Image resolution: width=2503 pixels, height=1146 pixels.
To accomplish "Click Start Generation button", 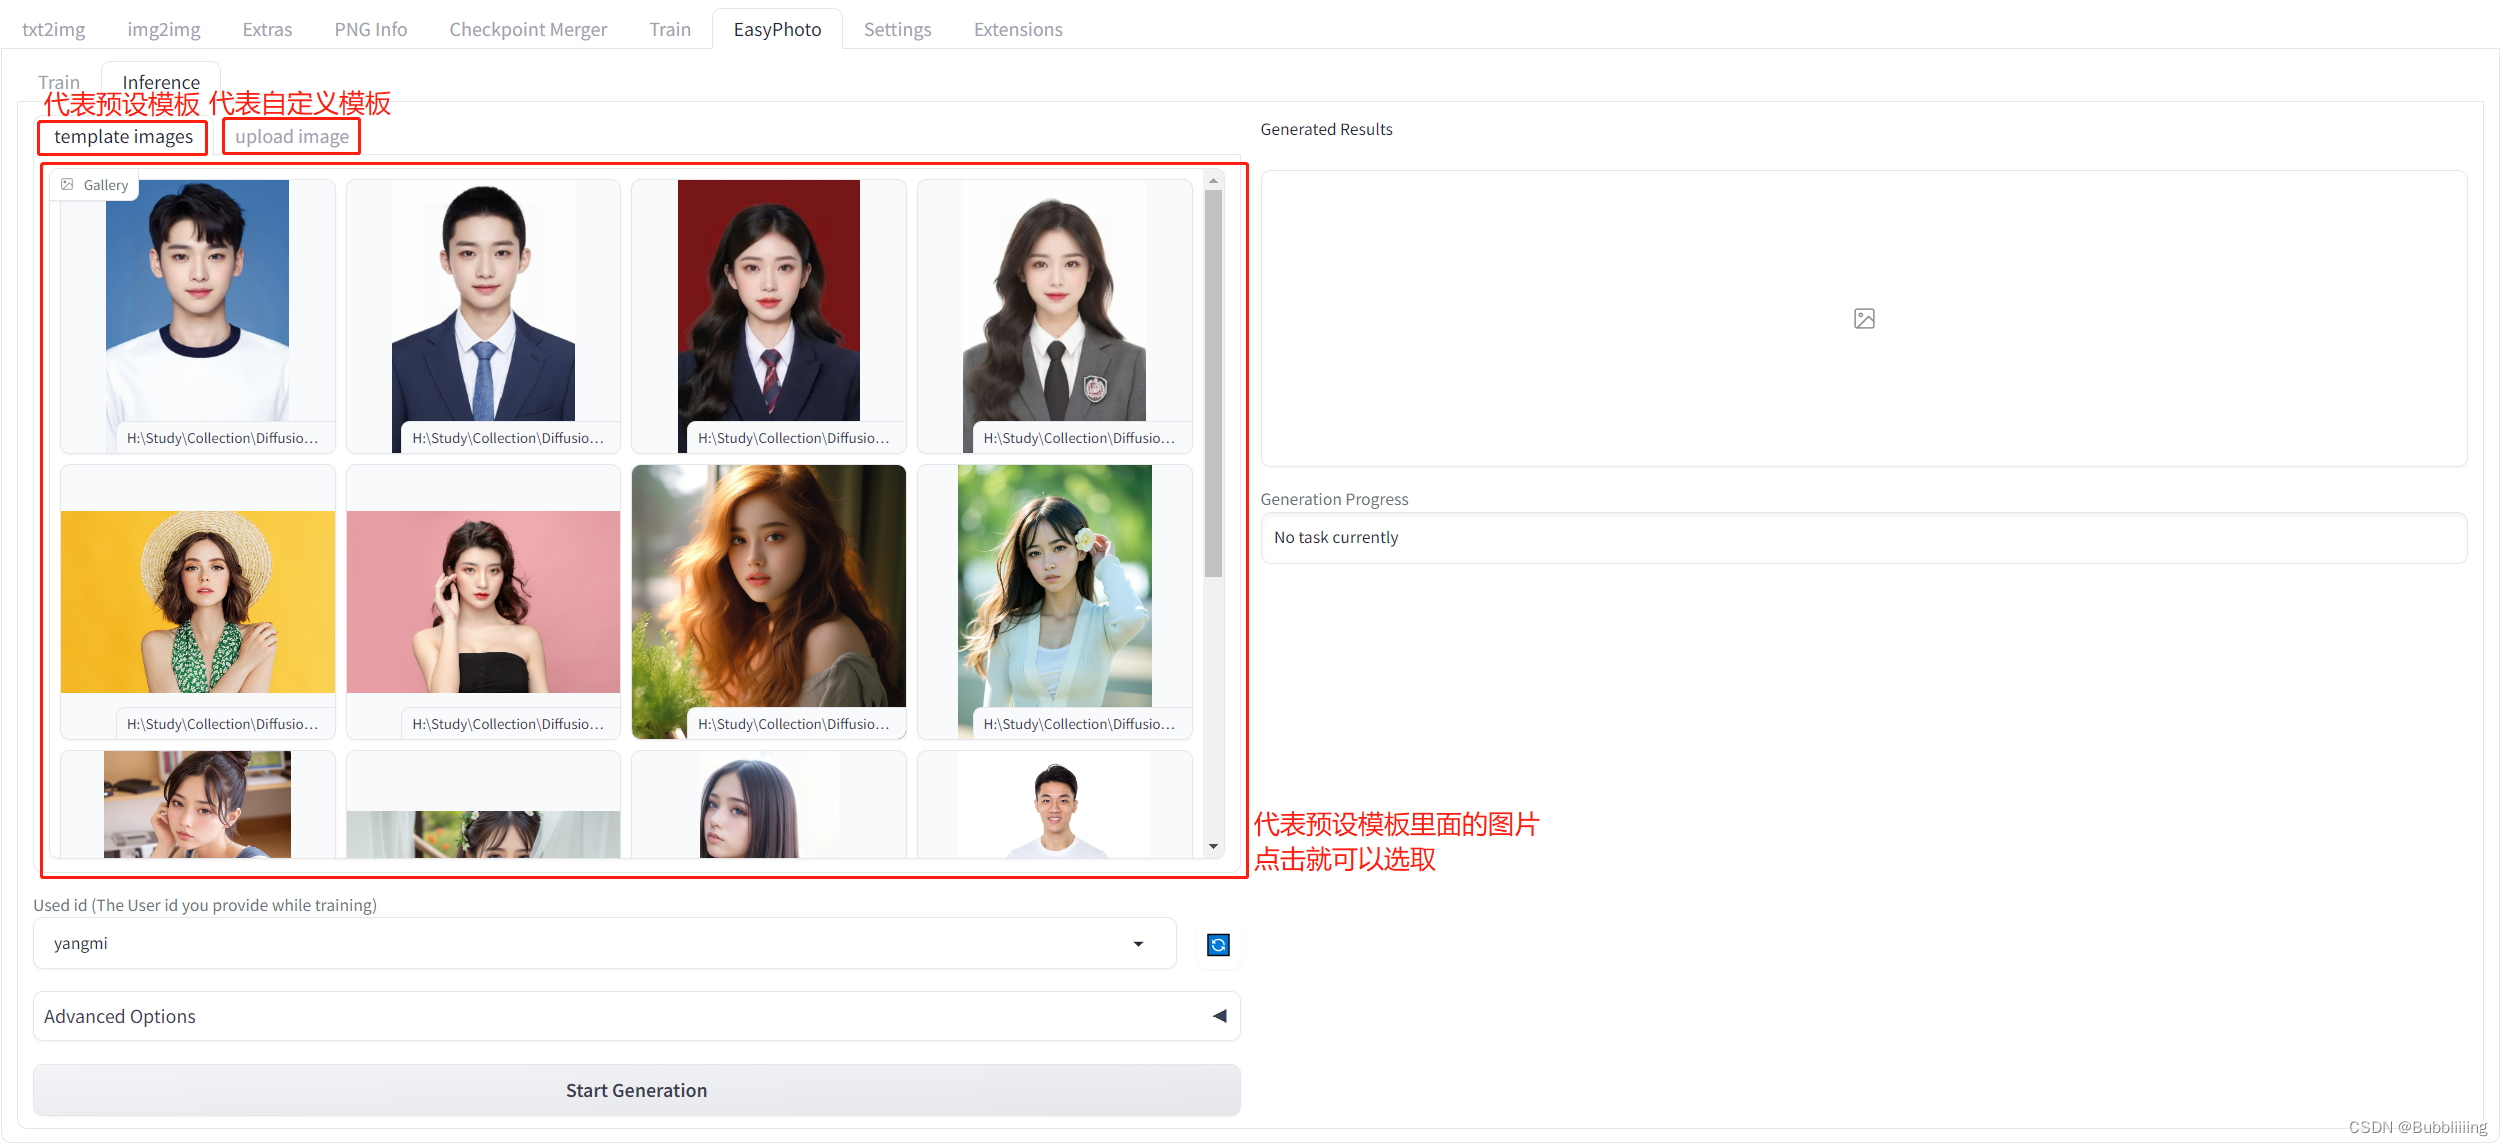I will point(635,1090).
